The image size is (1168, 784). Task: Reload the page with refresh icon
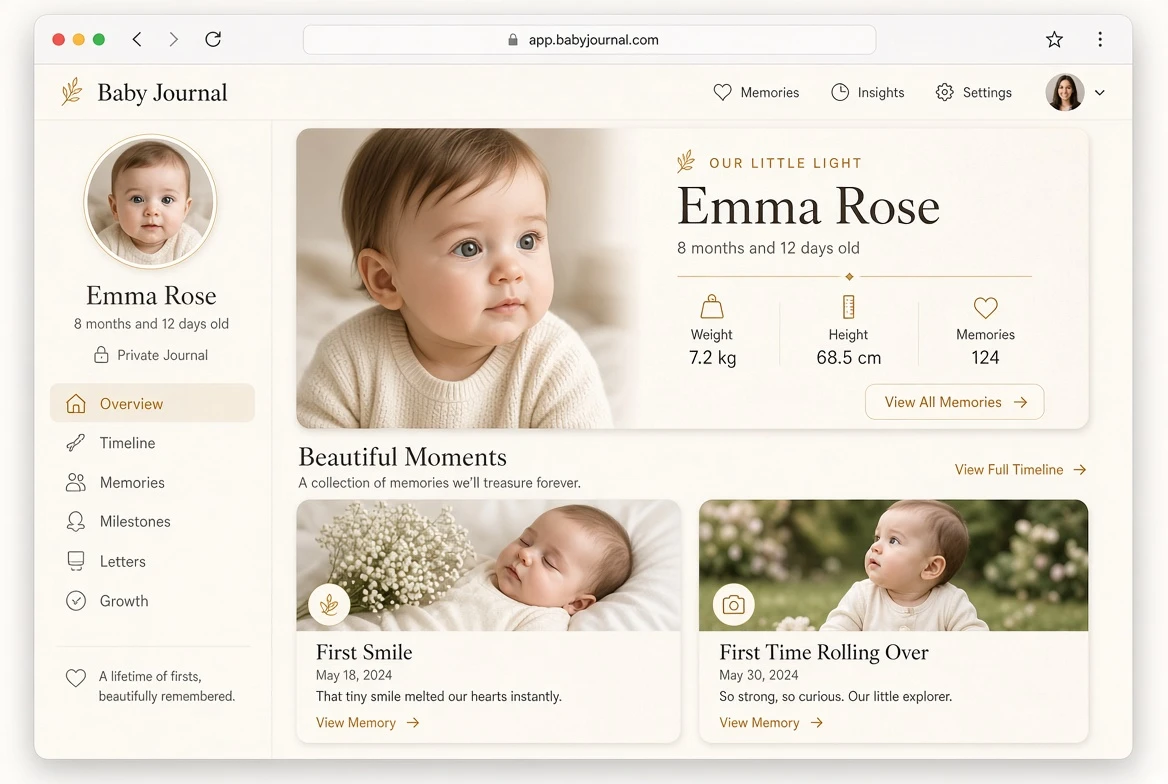(213, 39)
